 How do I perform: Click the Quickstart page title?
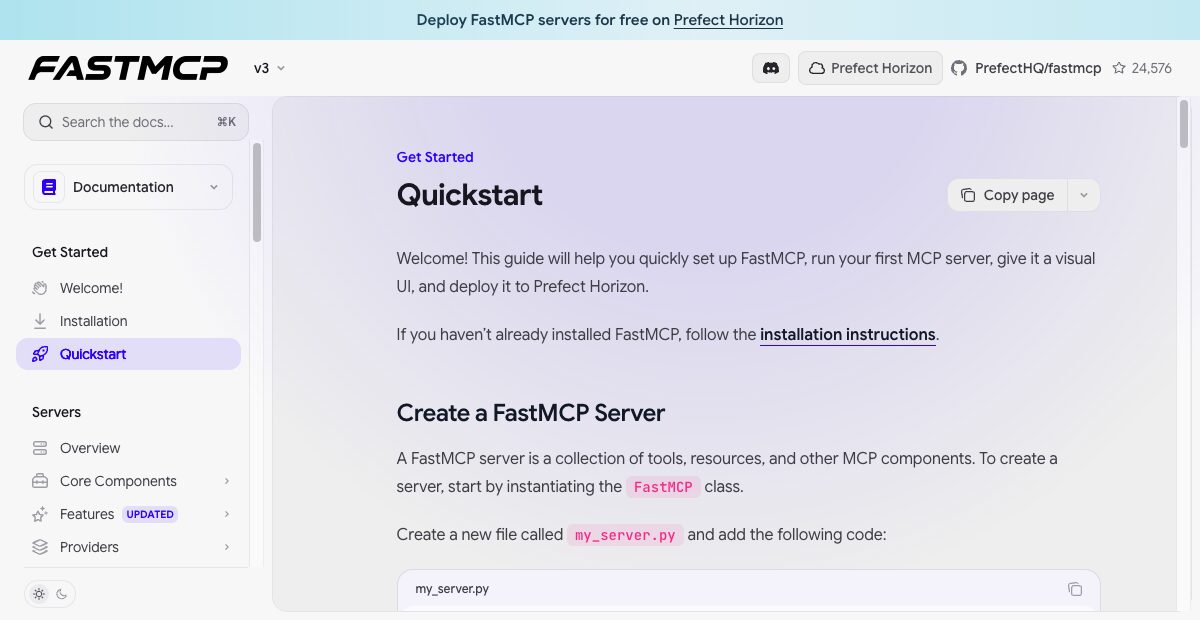pyautogui.click(x=470, y=194)
